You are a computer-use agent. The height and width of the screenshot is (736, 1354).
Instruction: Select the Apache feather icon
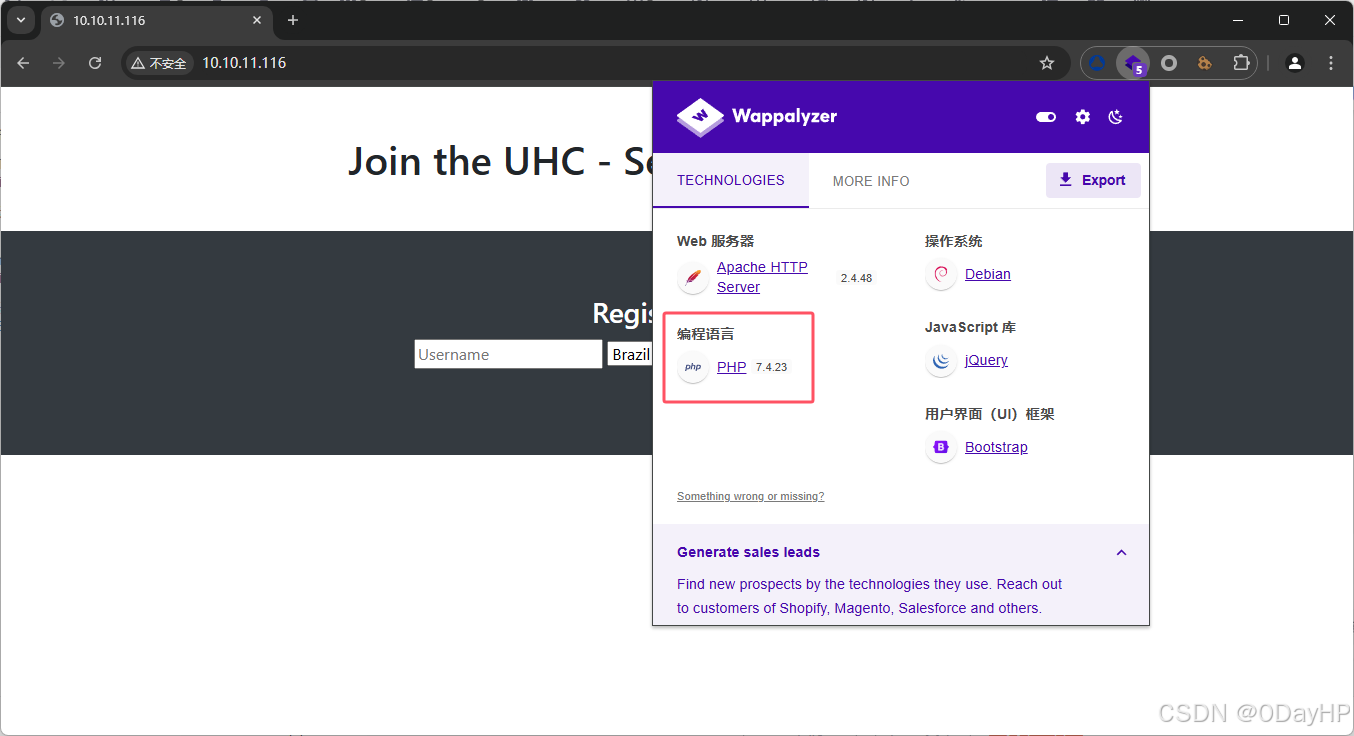693,277
